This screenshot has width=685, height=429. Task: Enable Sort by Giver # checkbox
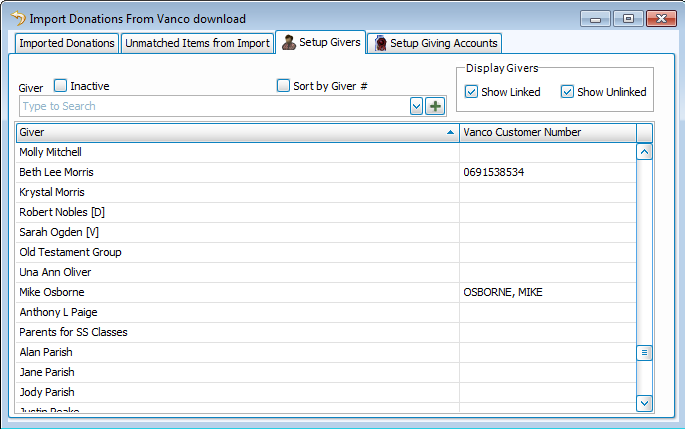point(283,86)
